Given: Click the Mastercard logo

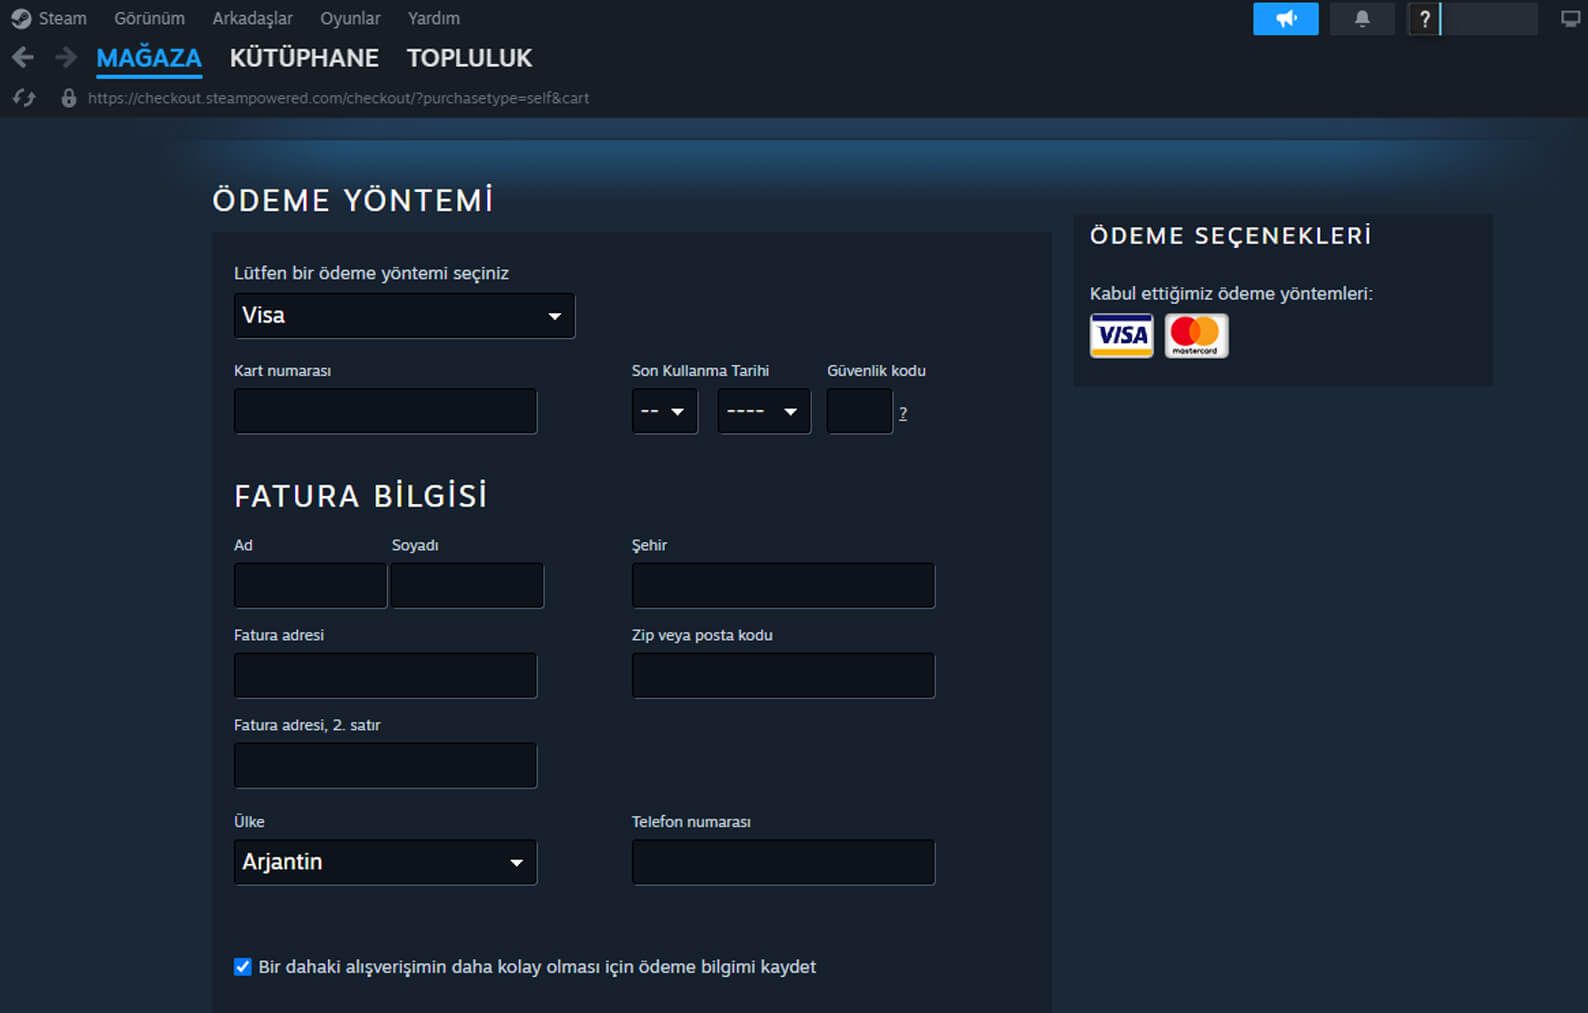Looking at the screenshot, I should 1196,335.
